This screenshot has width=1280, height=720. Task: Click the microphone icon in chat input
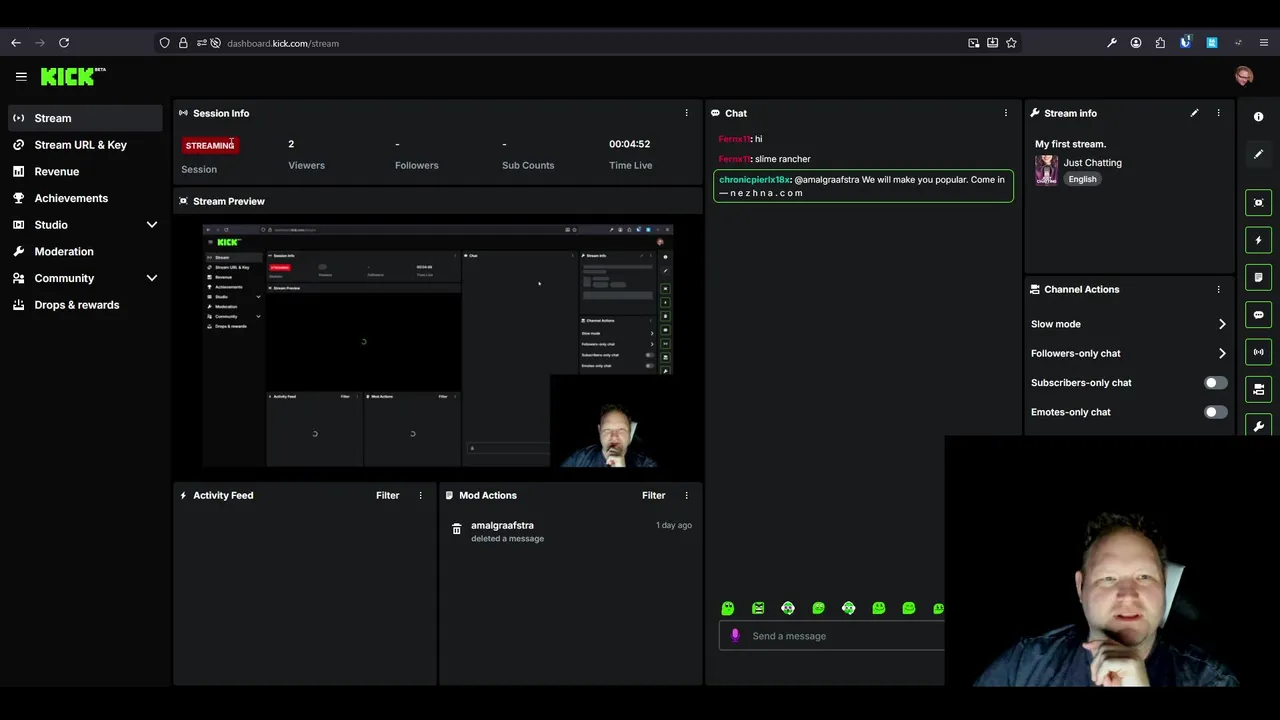735,636
